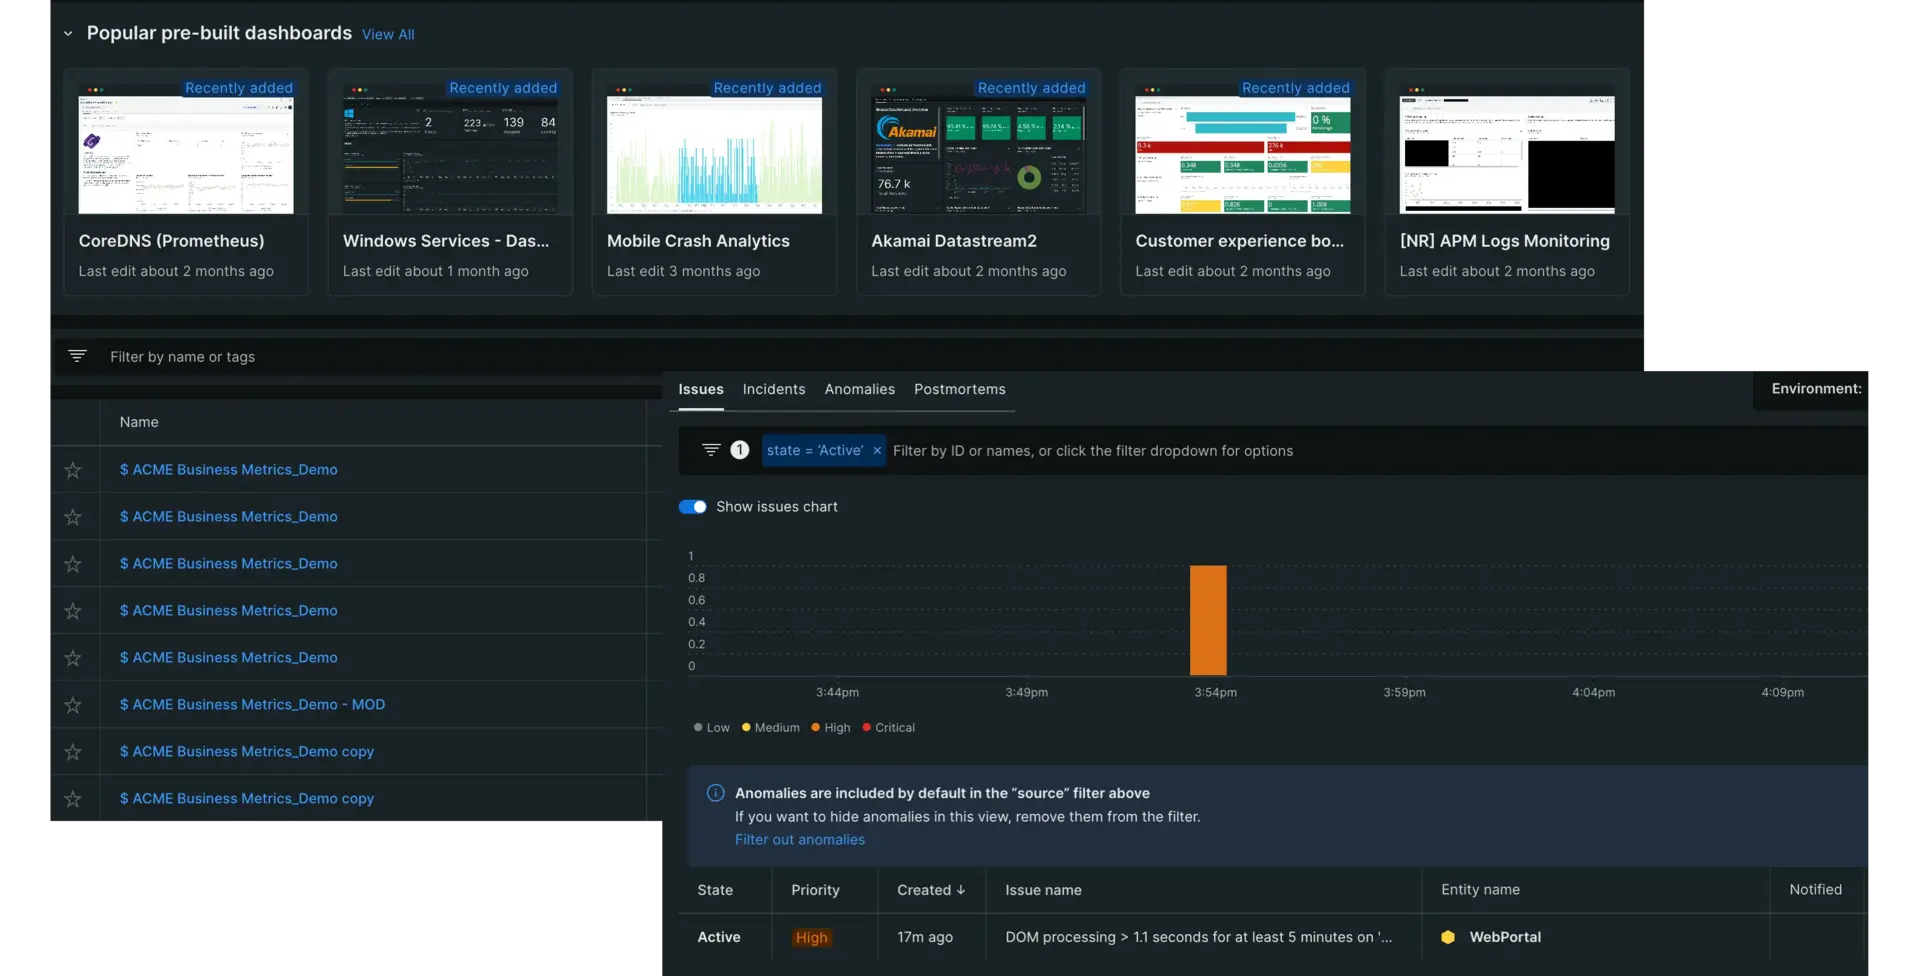Remove the state = 'Active' filter chip
This screenshot has width=1920, height=976.
point(877,451)
